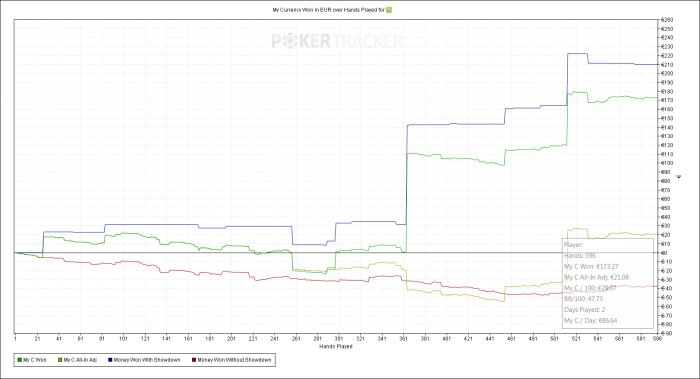Click the 'Player:' line in stats box
This screenshot has height=379, width=700.
click(x=573, y=245)
